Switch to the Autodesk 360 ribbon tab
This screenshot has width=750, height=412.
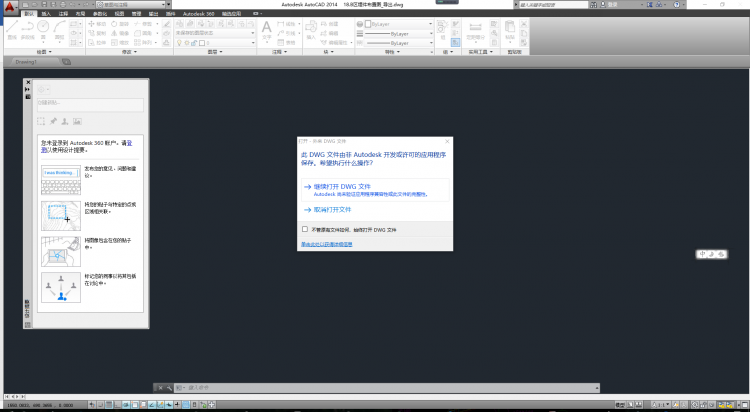point(198,13)
